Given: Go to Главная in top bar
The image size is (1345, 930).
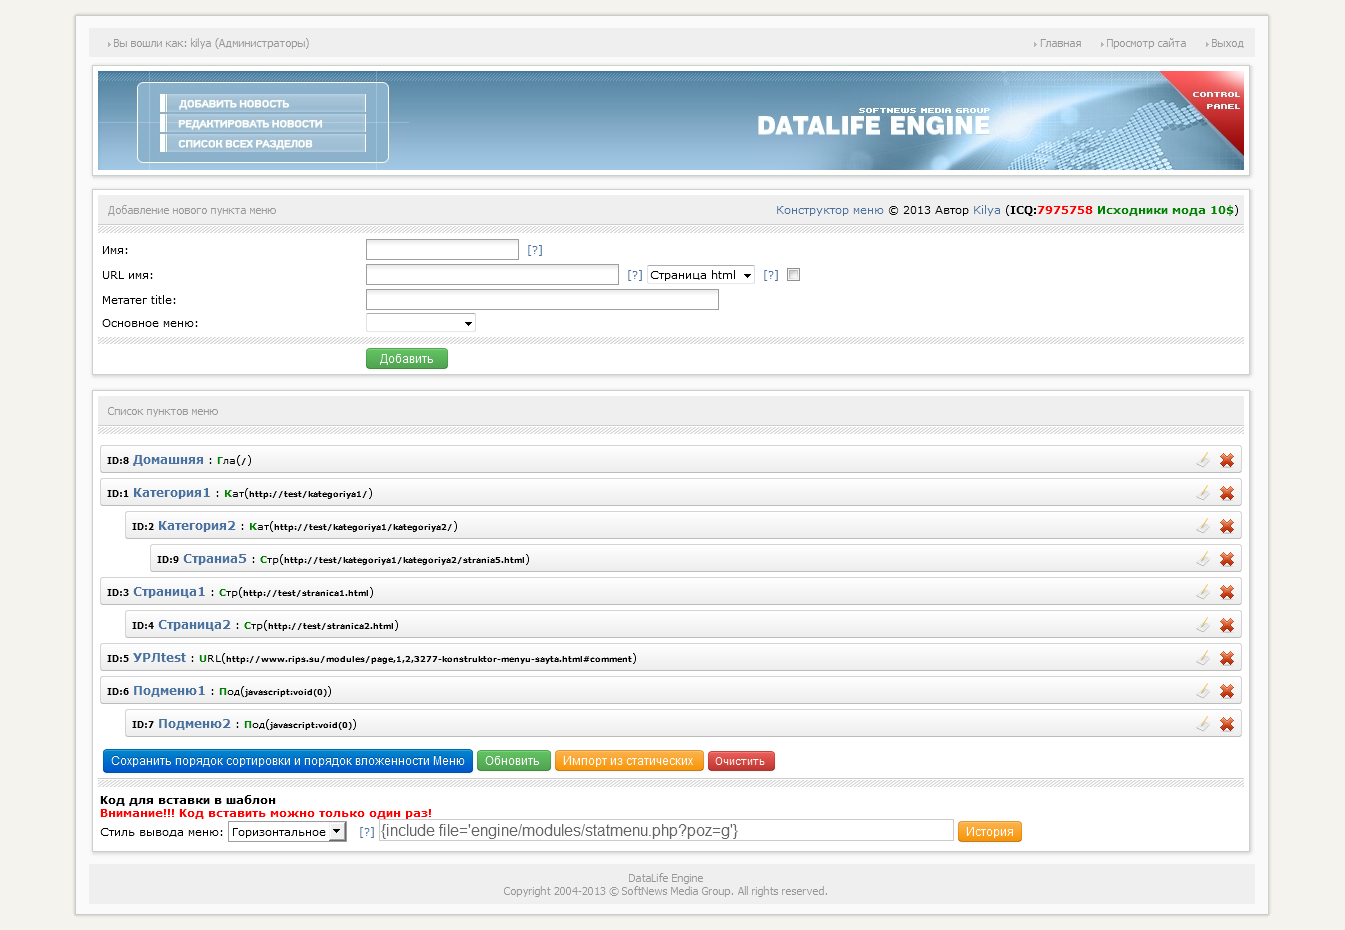Looking at the screenshot, I should tap(1060, 43).
